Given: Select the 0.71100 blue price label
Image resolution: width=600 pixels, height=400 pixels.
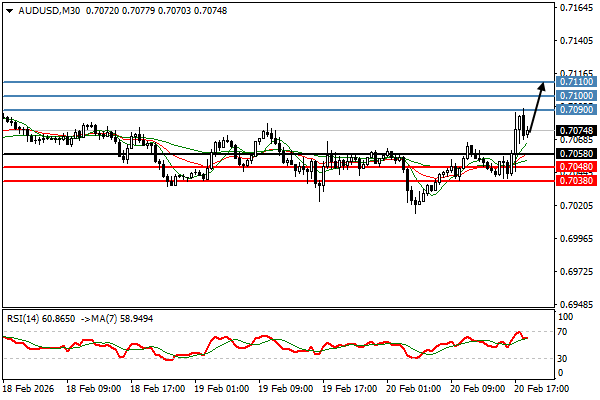Looking at the screenshot, I should pos(576,82).
